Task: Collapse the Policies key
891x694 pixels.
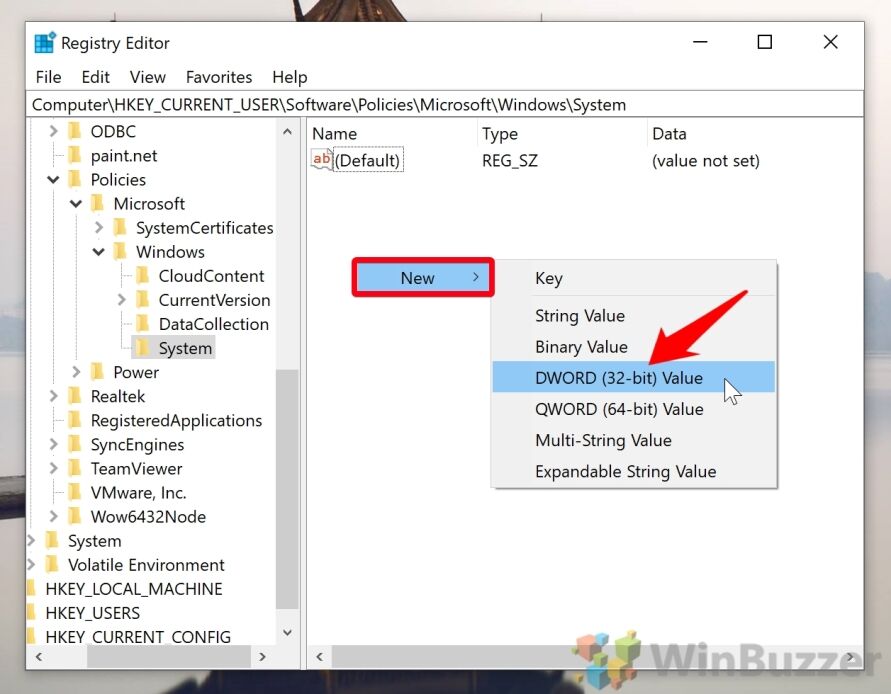Action: pyautogui.click(x=53, y=180)
